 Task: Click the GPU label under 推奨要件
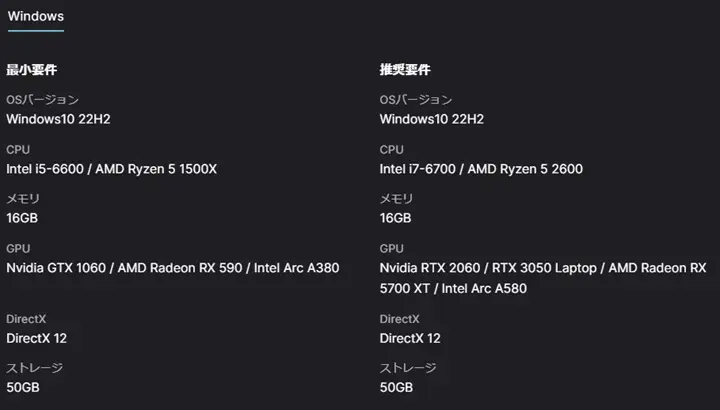(x=392, y=248)
